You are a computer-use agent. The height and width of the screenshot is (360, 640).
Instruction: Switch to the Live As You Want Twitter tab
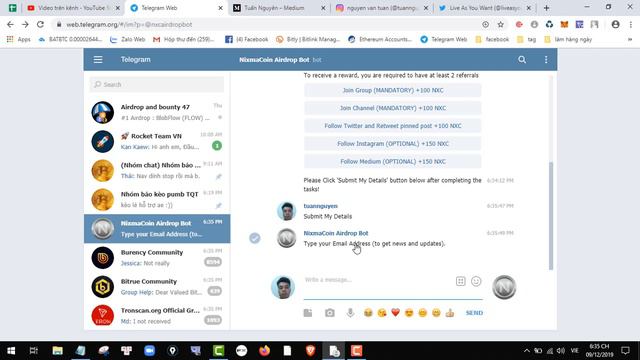(483, 8)
